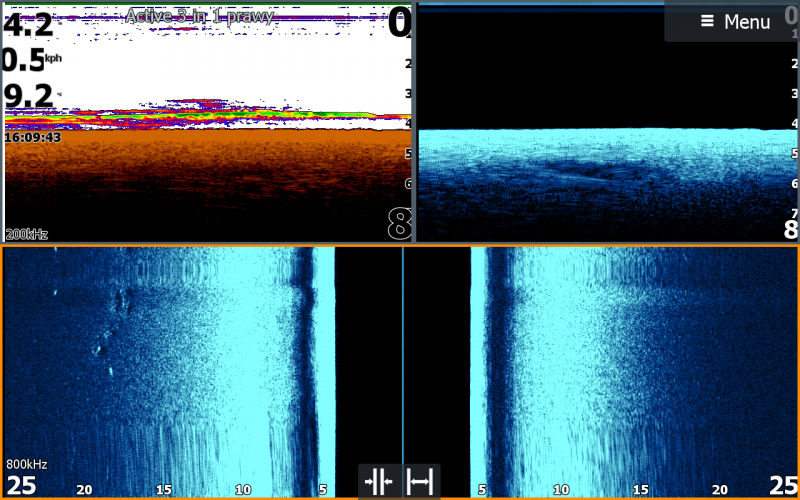The width and height of the screenshot is (800, 500).
Task: Click the sonar panel's upper range value 0
Action: [x=399, y=22]
